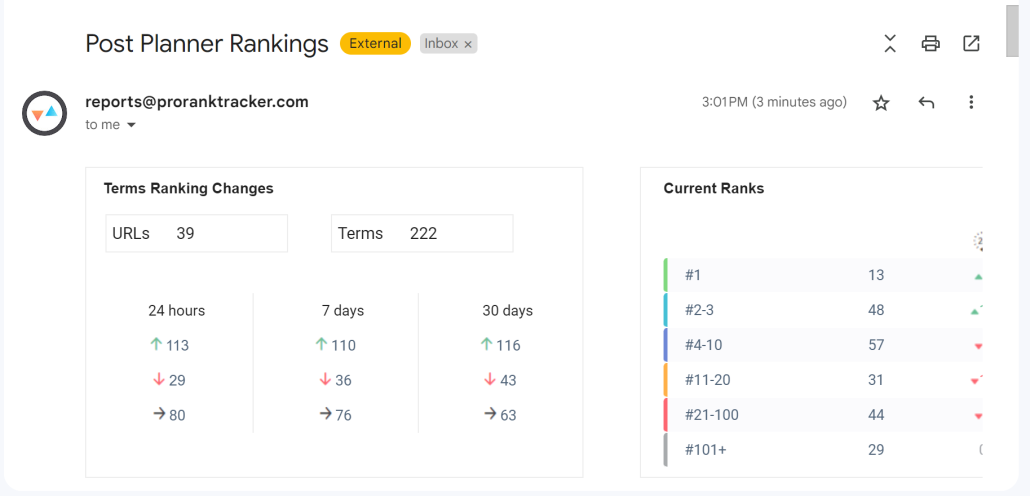The height and width of the screenshot is (496, 1030).
Task: Click the 'Current Ranks' heading
Action: pos(714,189)
